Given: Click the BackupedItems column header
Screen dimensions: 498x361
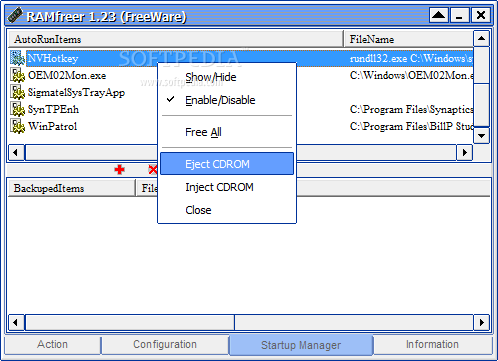Looking at the screenshot, I should point(72,188).
